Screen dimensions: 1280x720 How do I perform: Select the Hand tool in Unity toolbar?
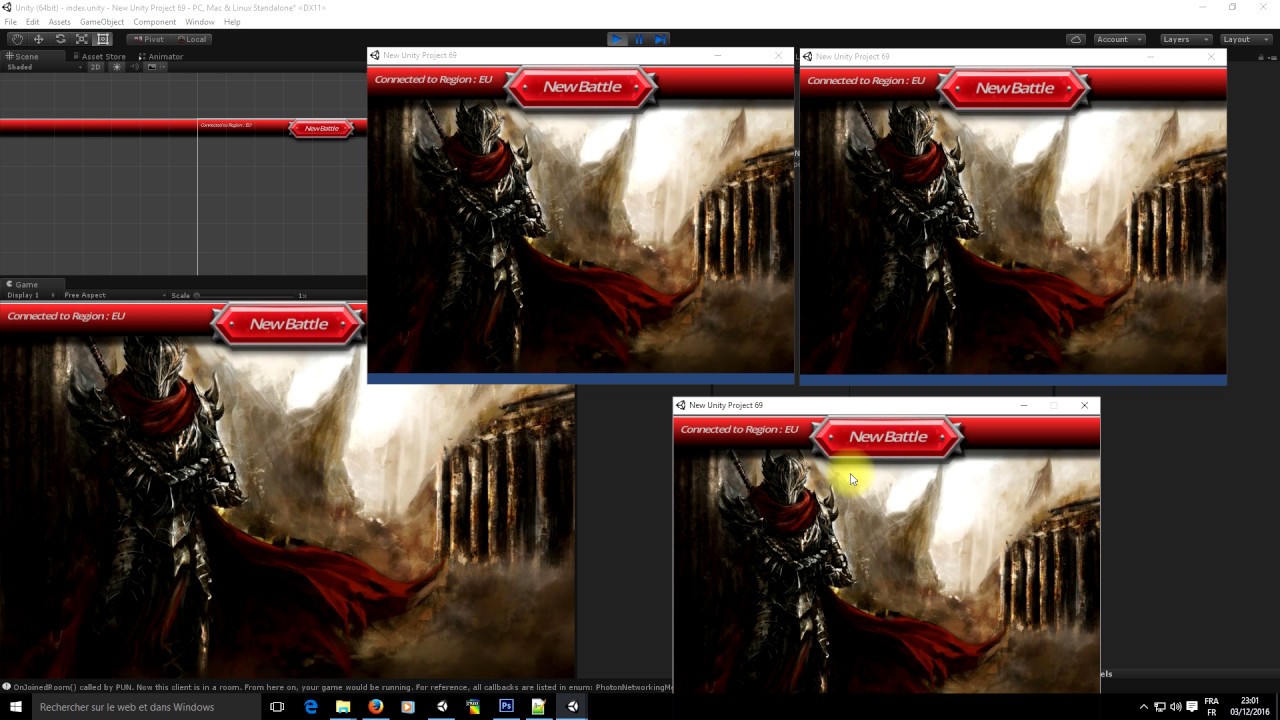17,39
